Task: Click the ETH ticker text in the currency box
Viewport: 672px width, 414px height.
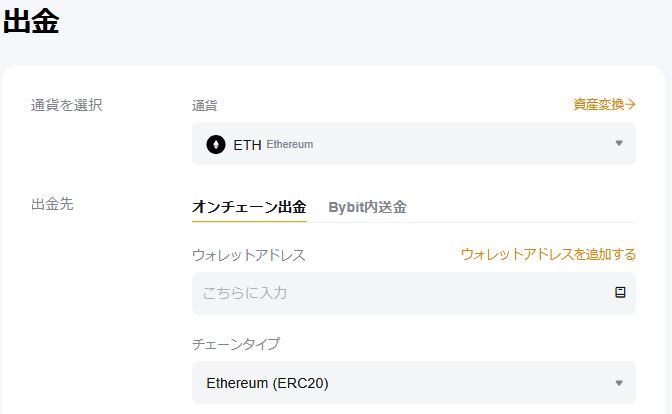Action: 247,145
